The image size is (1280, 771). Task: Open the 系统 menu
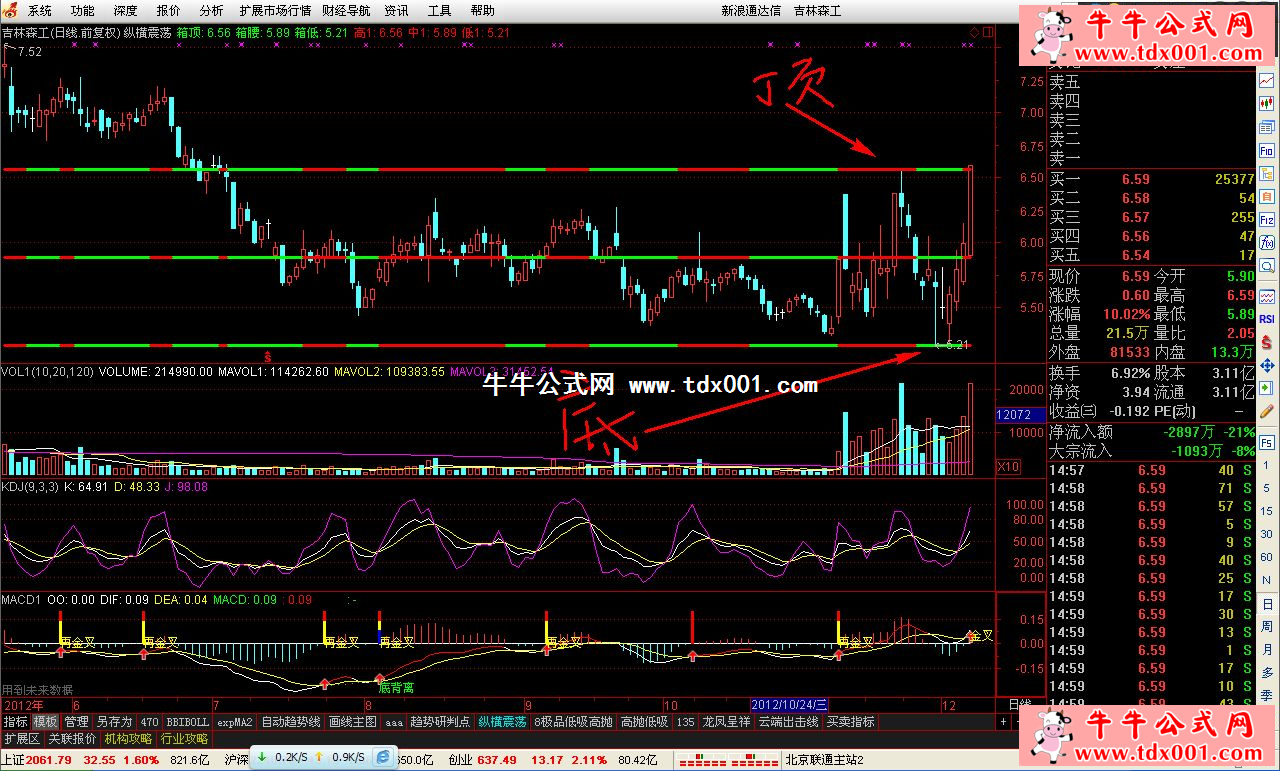point(40,11)
